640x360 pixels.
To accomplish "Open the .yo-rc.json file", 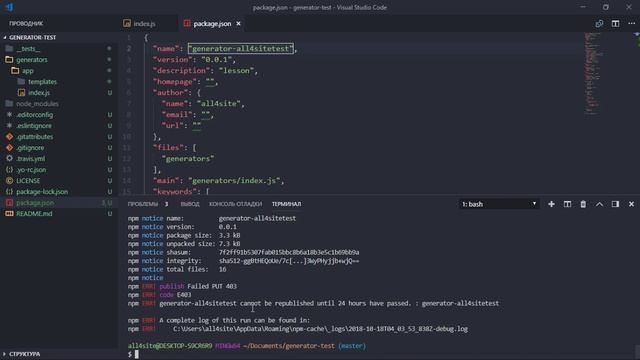I will (59, 170).
